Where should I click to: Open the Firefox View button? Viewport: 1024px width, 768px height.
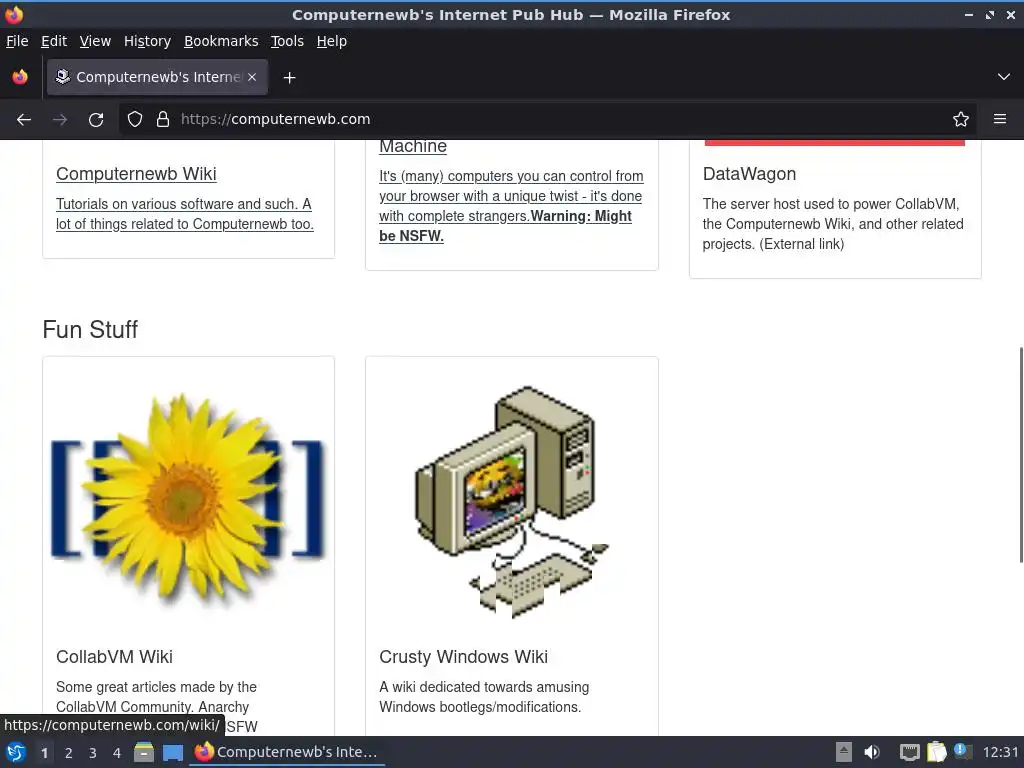20,77
